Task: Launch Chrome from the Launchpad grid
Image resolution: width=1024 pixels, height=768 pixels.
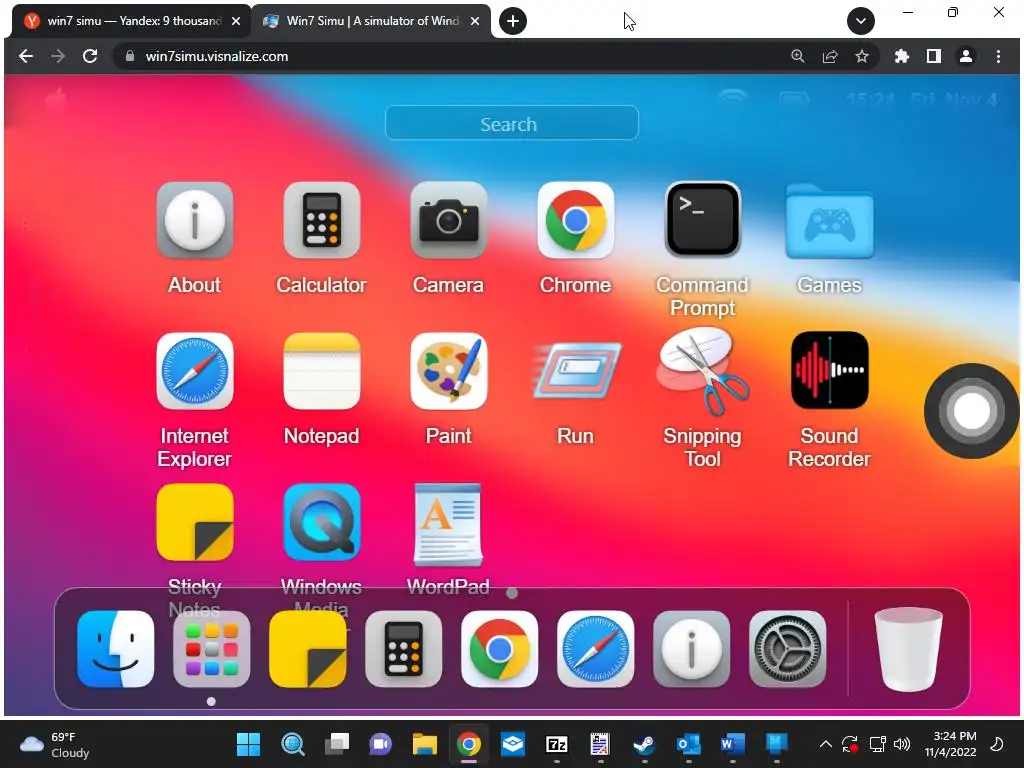Action: pos(575,220)
